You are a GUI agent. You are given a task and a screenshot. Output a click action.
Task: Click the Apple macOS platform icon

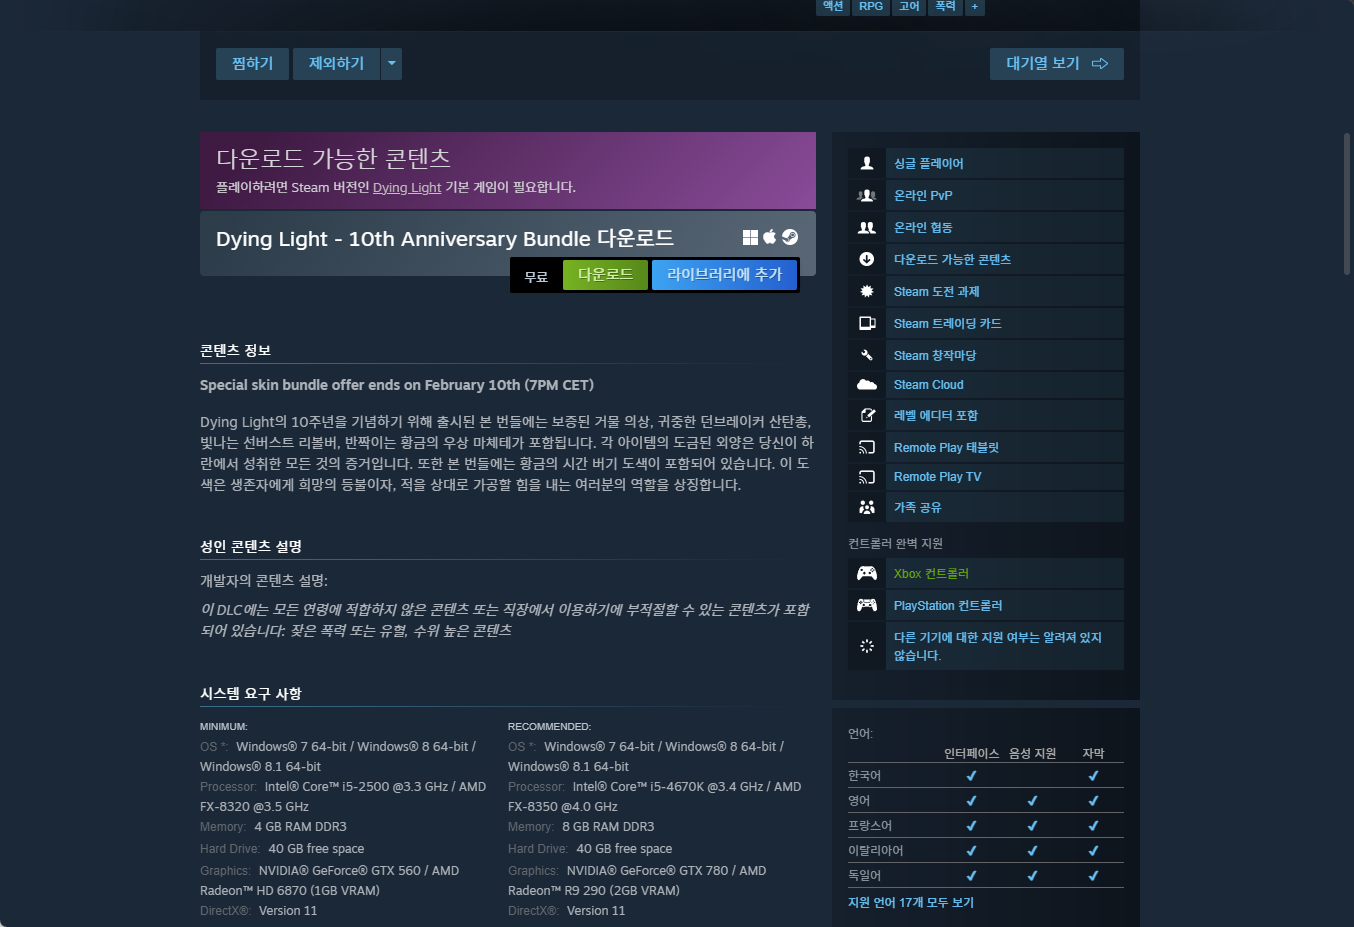pos(770,237)
